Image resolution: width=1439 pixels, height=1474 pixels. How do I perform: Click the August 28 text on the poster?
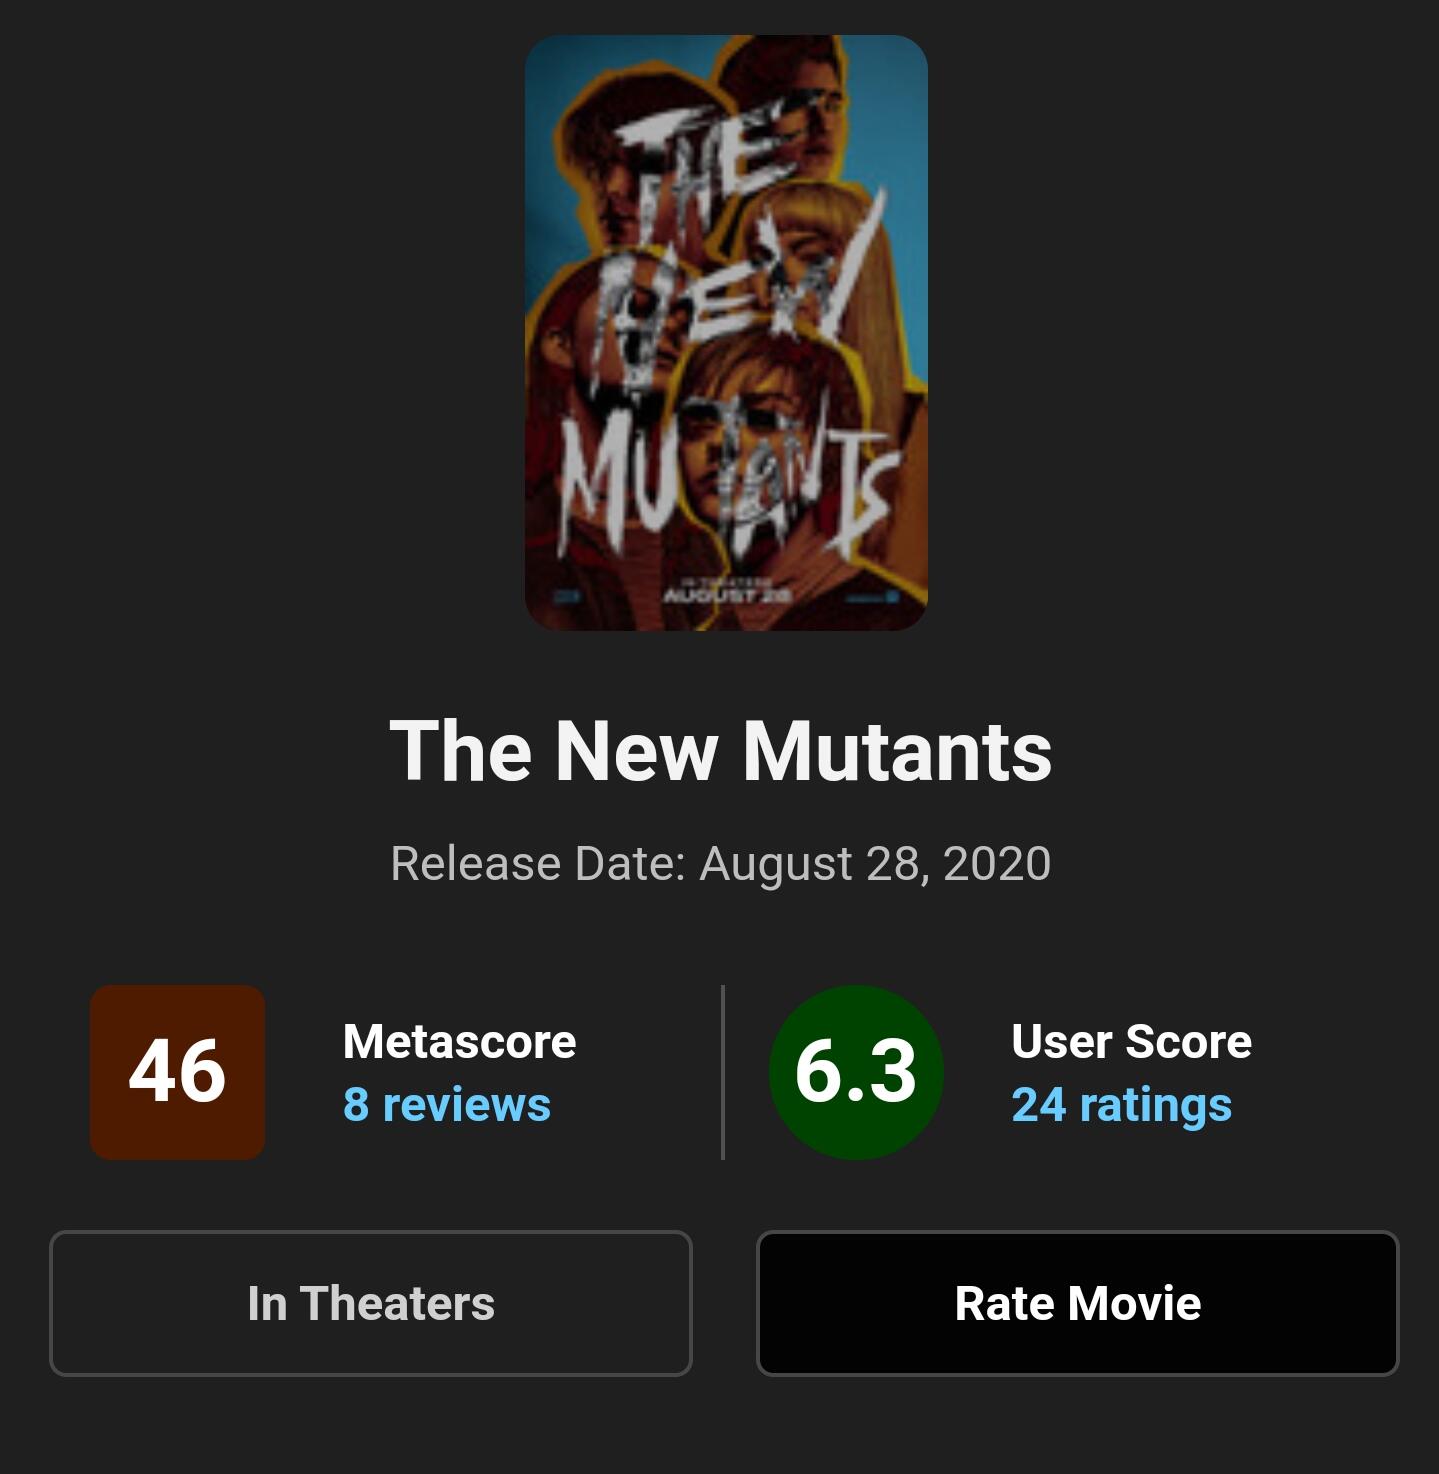click(727, 595)
